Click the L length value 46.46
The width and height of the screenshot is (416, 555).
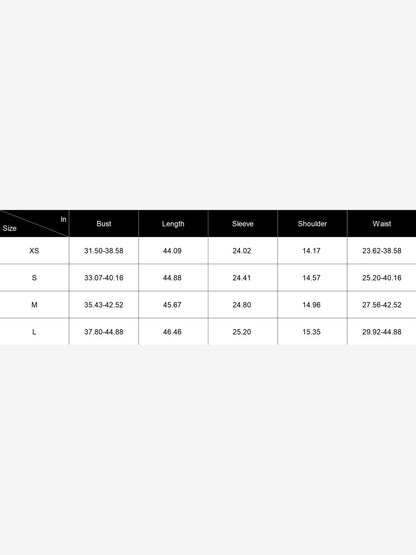click(x=172, y=332)
